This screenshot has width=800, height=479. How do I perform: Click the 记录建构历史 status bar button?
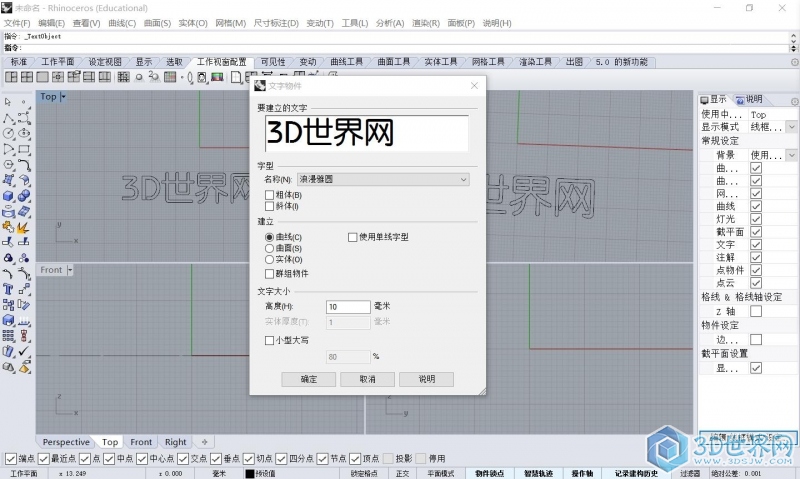pos(636,473)
